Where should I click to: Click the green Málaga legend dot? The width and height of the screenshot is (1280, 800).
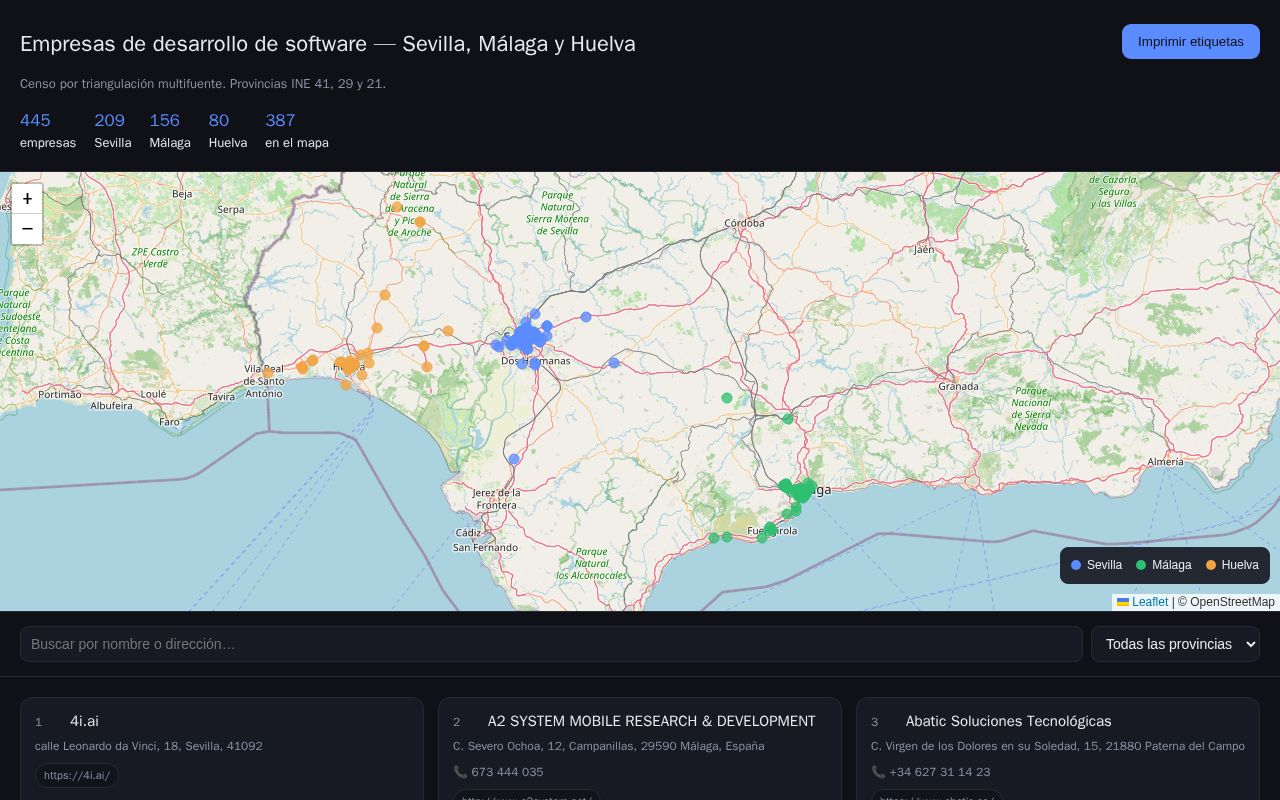(1141, 565)
